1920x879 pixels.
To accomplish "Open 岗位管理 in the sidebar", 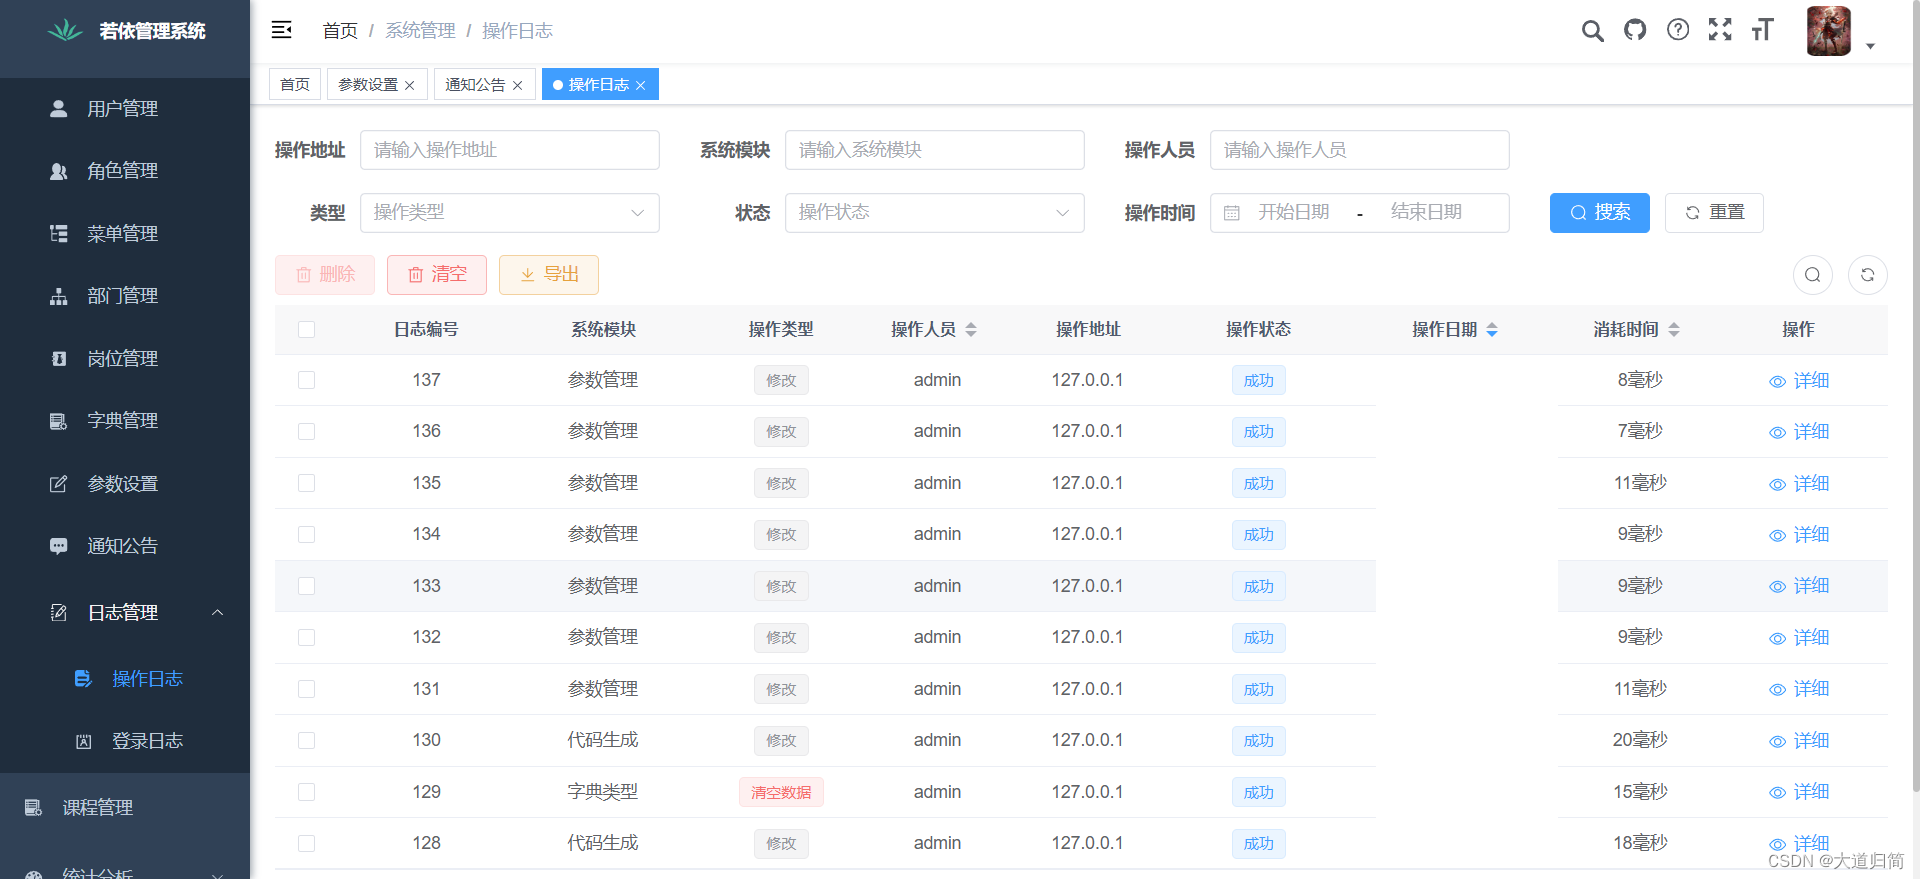I will point(125,359).
